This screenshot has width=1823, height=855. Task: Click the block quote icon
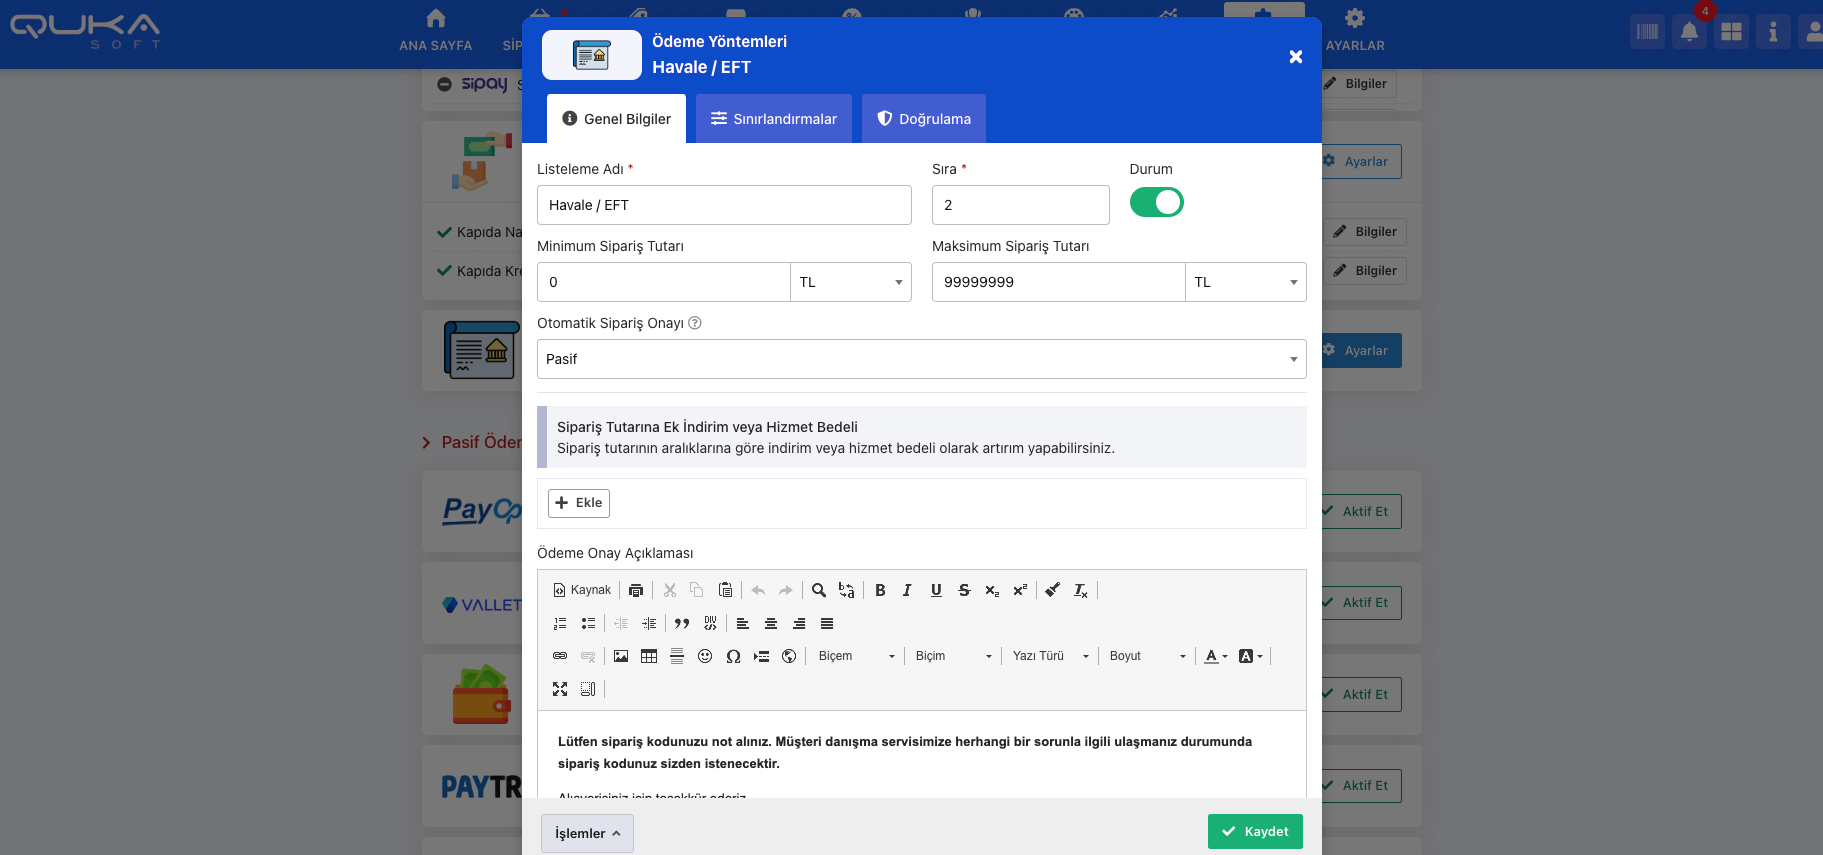tap(682, 623)
